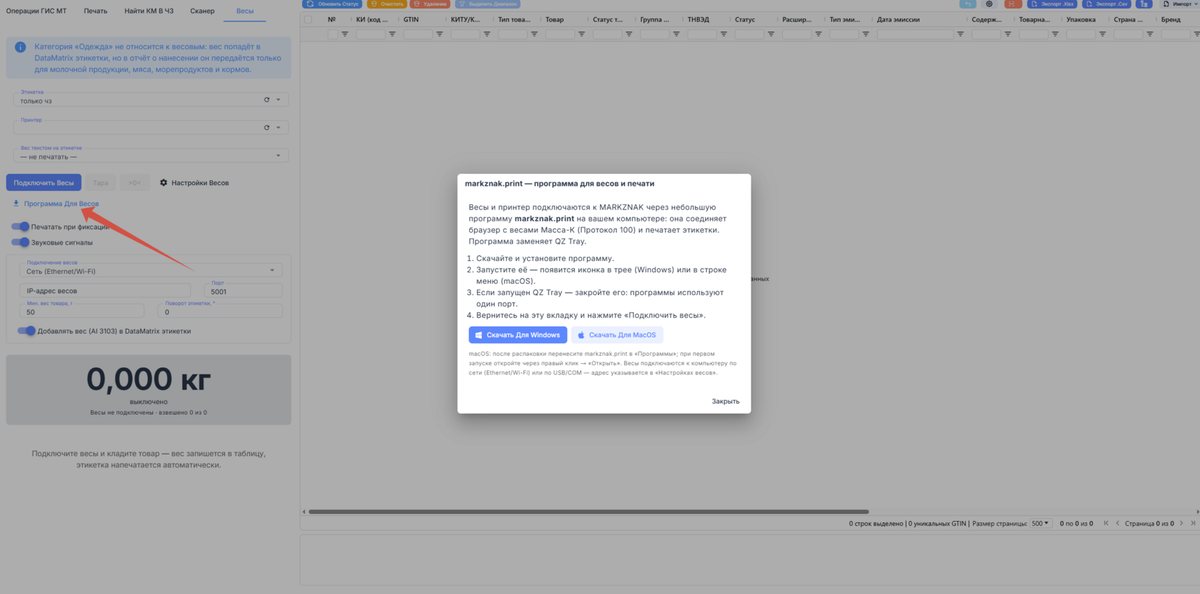Sort by the GTIN column header
Screen dimensions: 1200x594
point(411,19)
